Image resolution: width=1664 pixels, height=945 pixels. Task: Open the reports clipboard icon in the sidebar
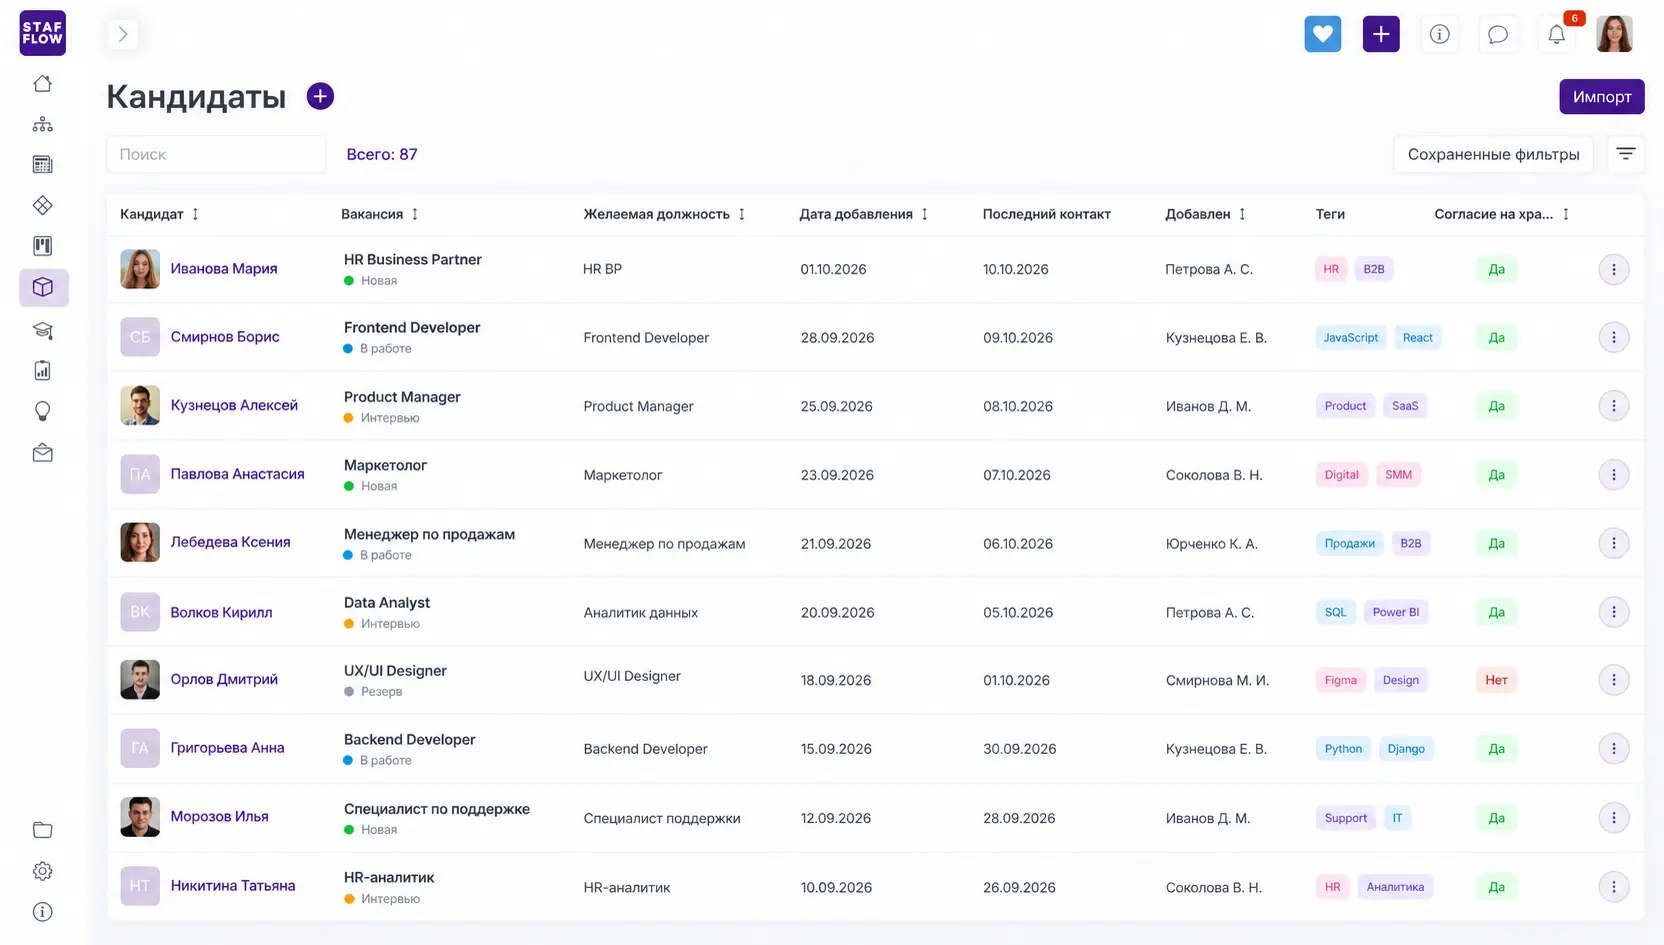[x=42, y=370]
